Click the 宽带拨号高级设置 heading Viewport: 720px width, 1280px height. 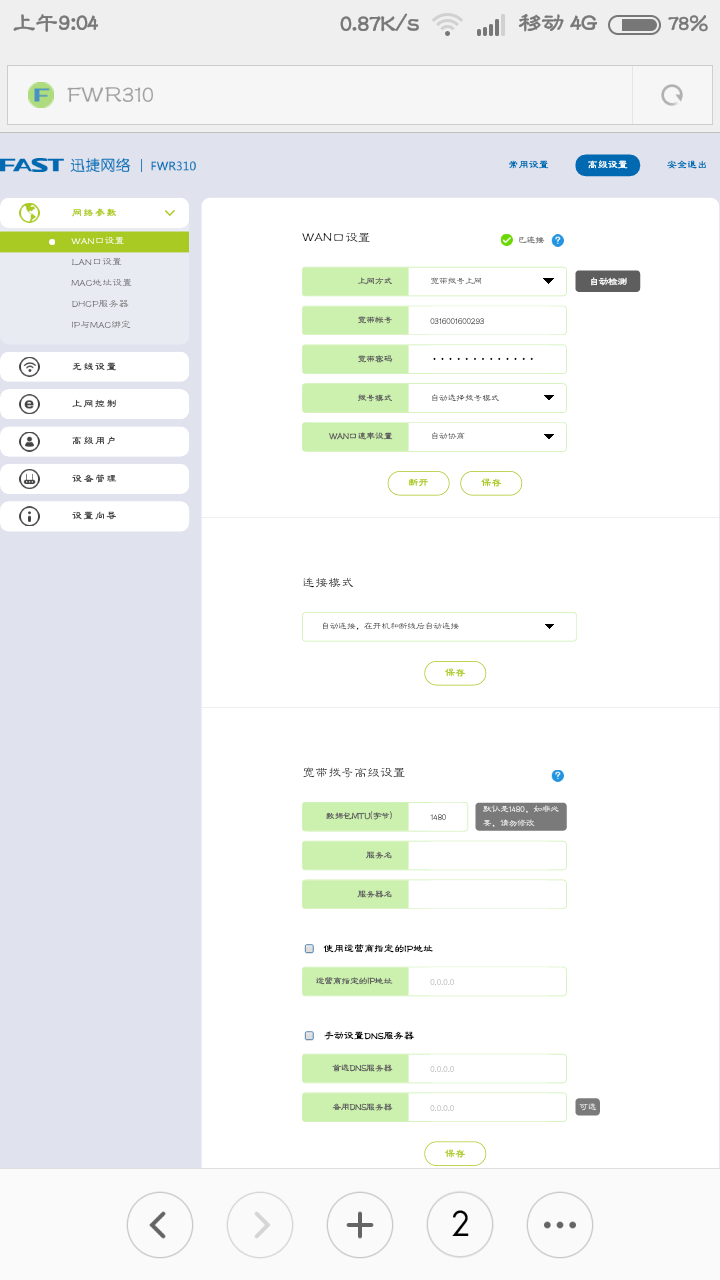354,773
